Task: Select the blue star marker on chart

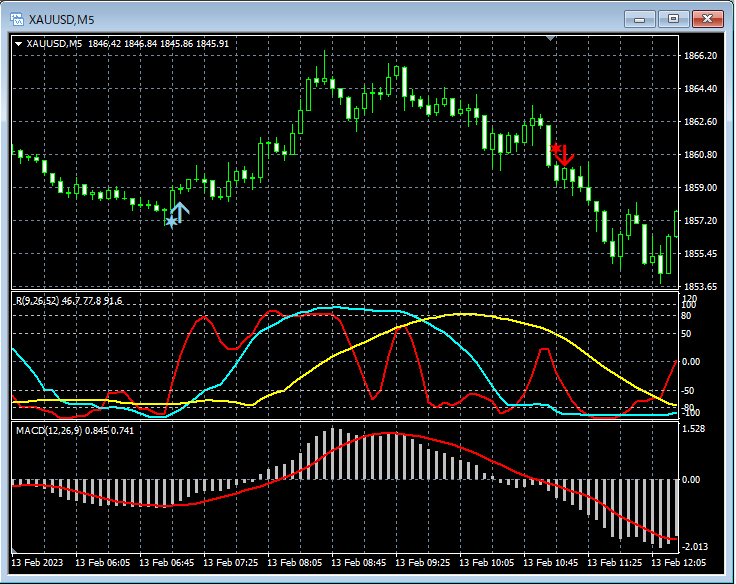Action: pos(171,222)
